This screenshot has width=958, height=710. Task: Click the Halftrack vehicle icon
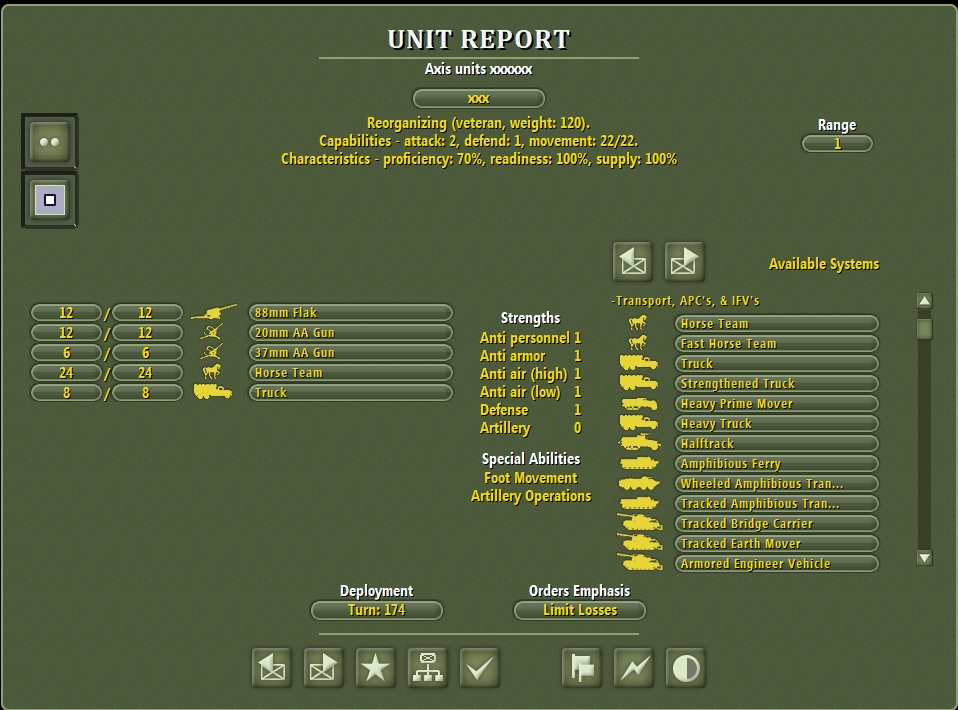(639, 442)
